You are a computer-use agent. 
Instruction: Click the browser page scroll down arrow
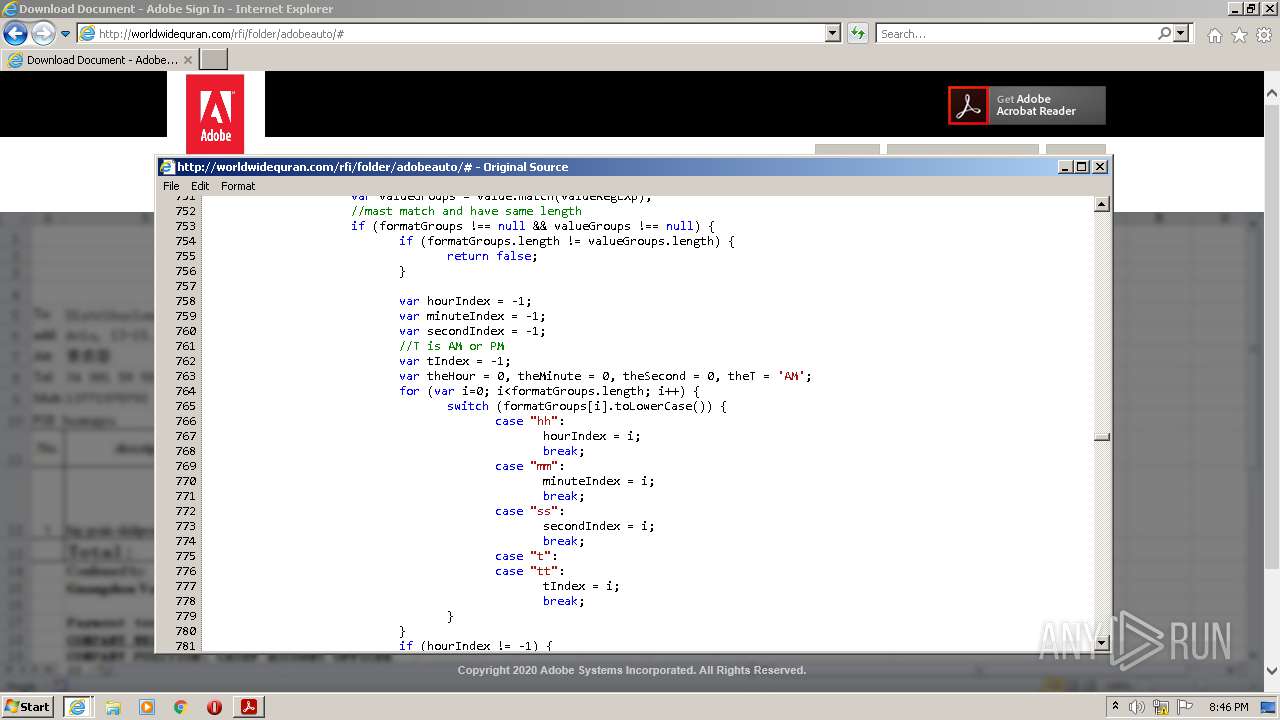[x=1272, y=671]
